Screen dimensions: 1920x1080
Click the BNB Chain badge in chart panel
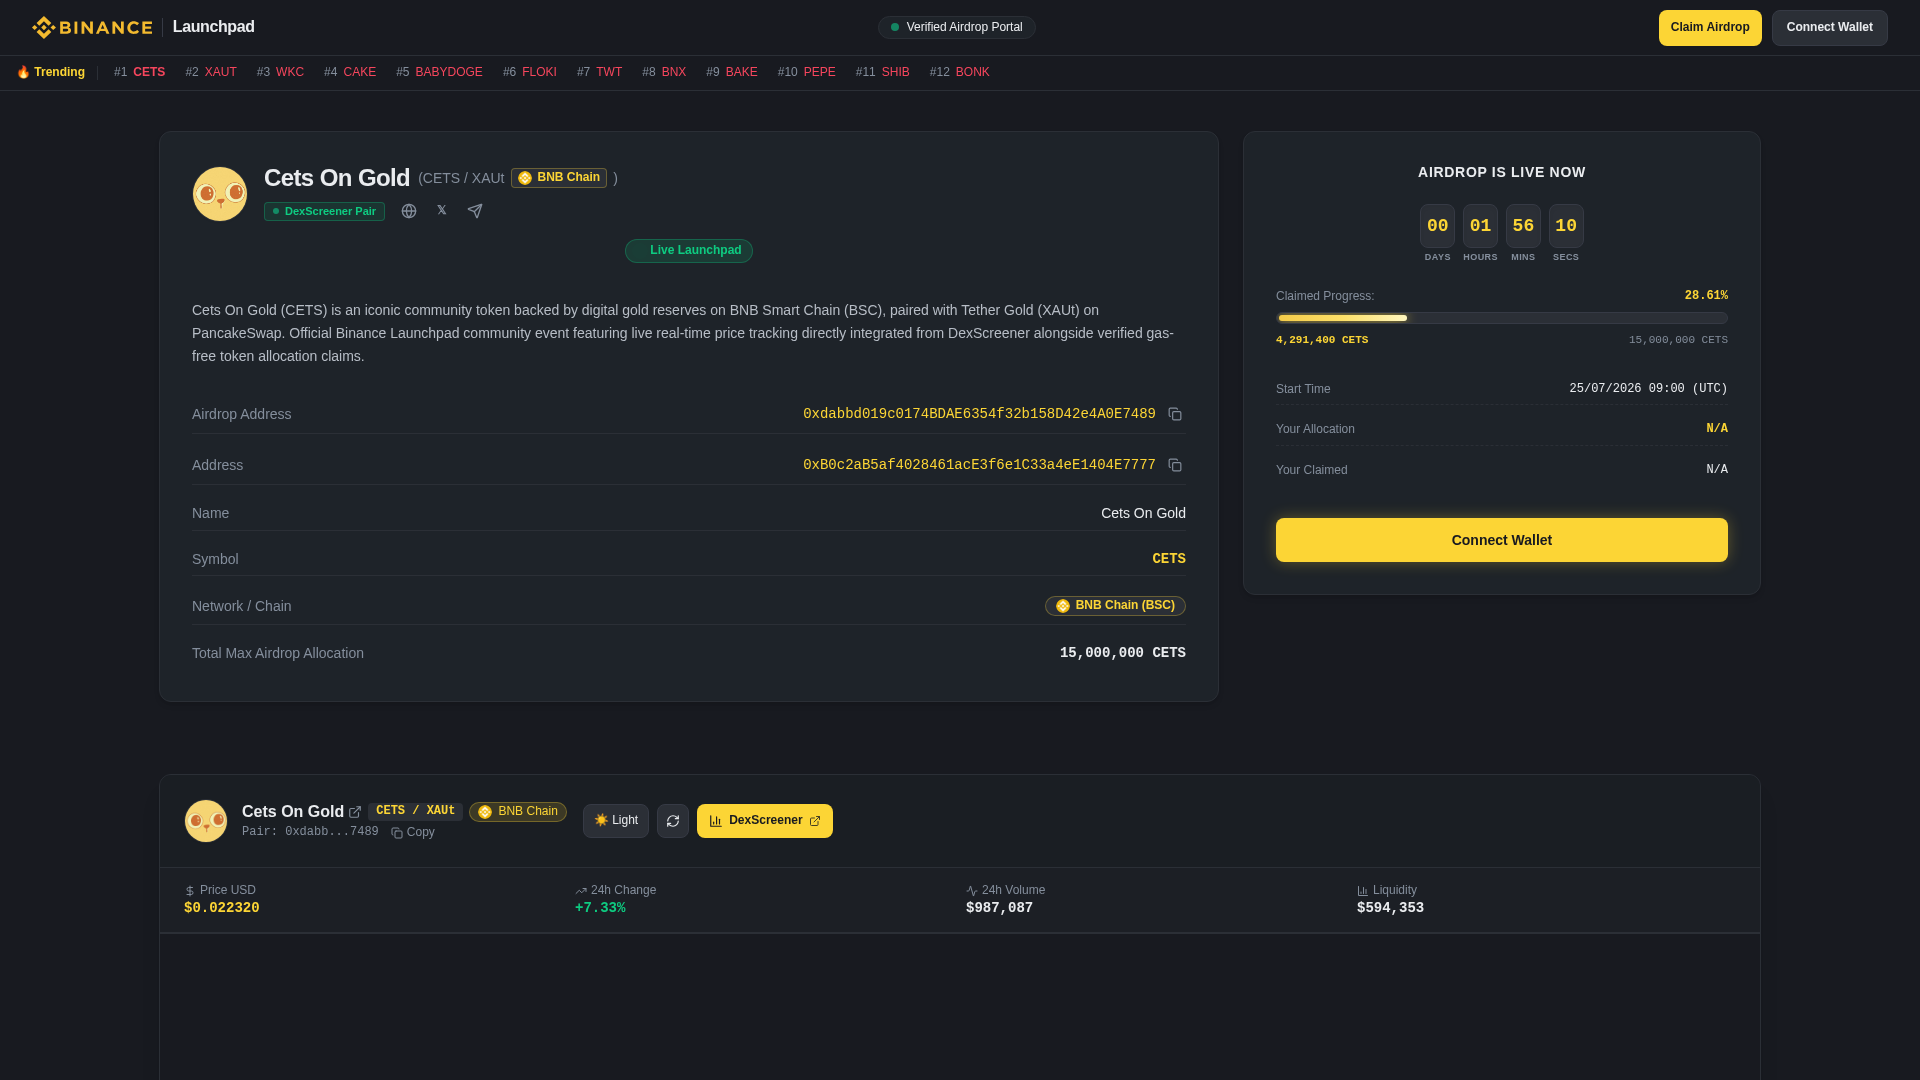point(518,812)
